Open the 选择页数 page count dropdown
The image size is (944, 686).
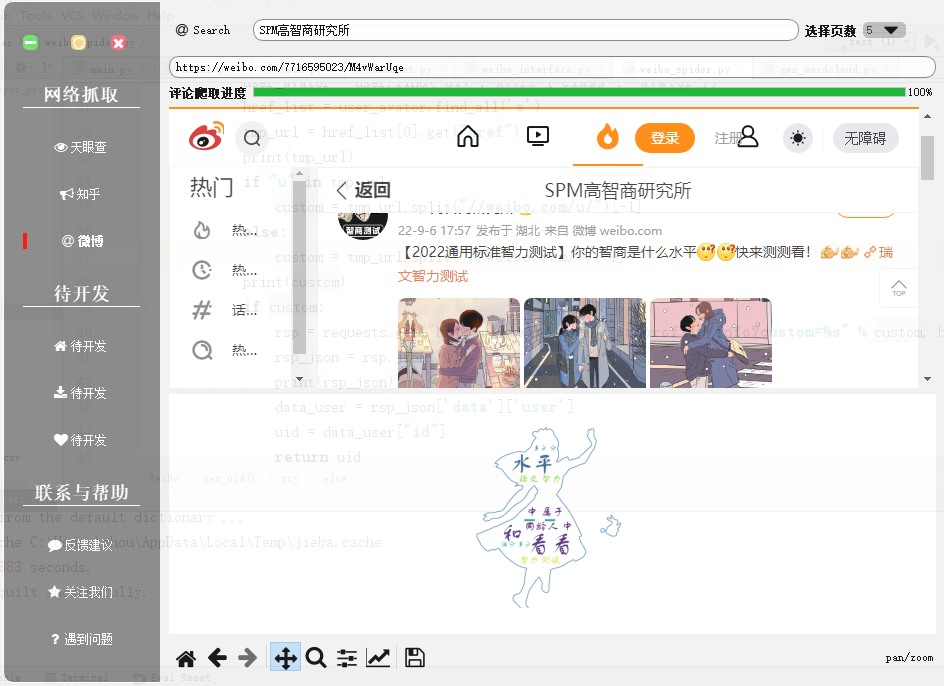pos(884,31)
